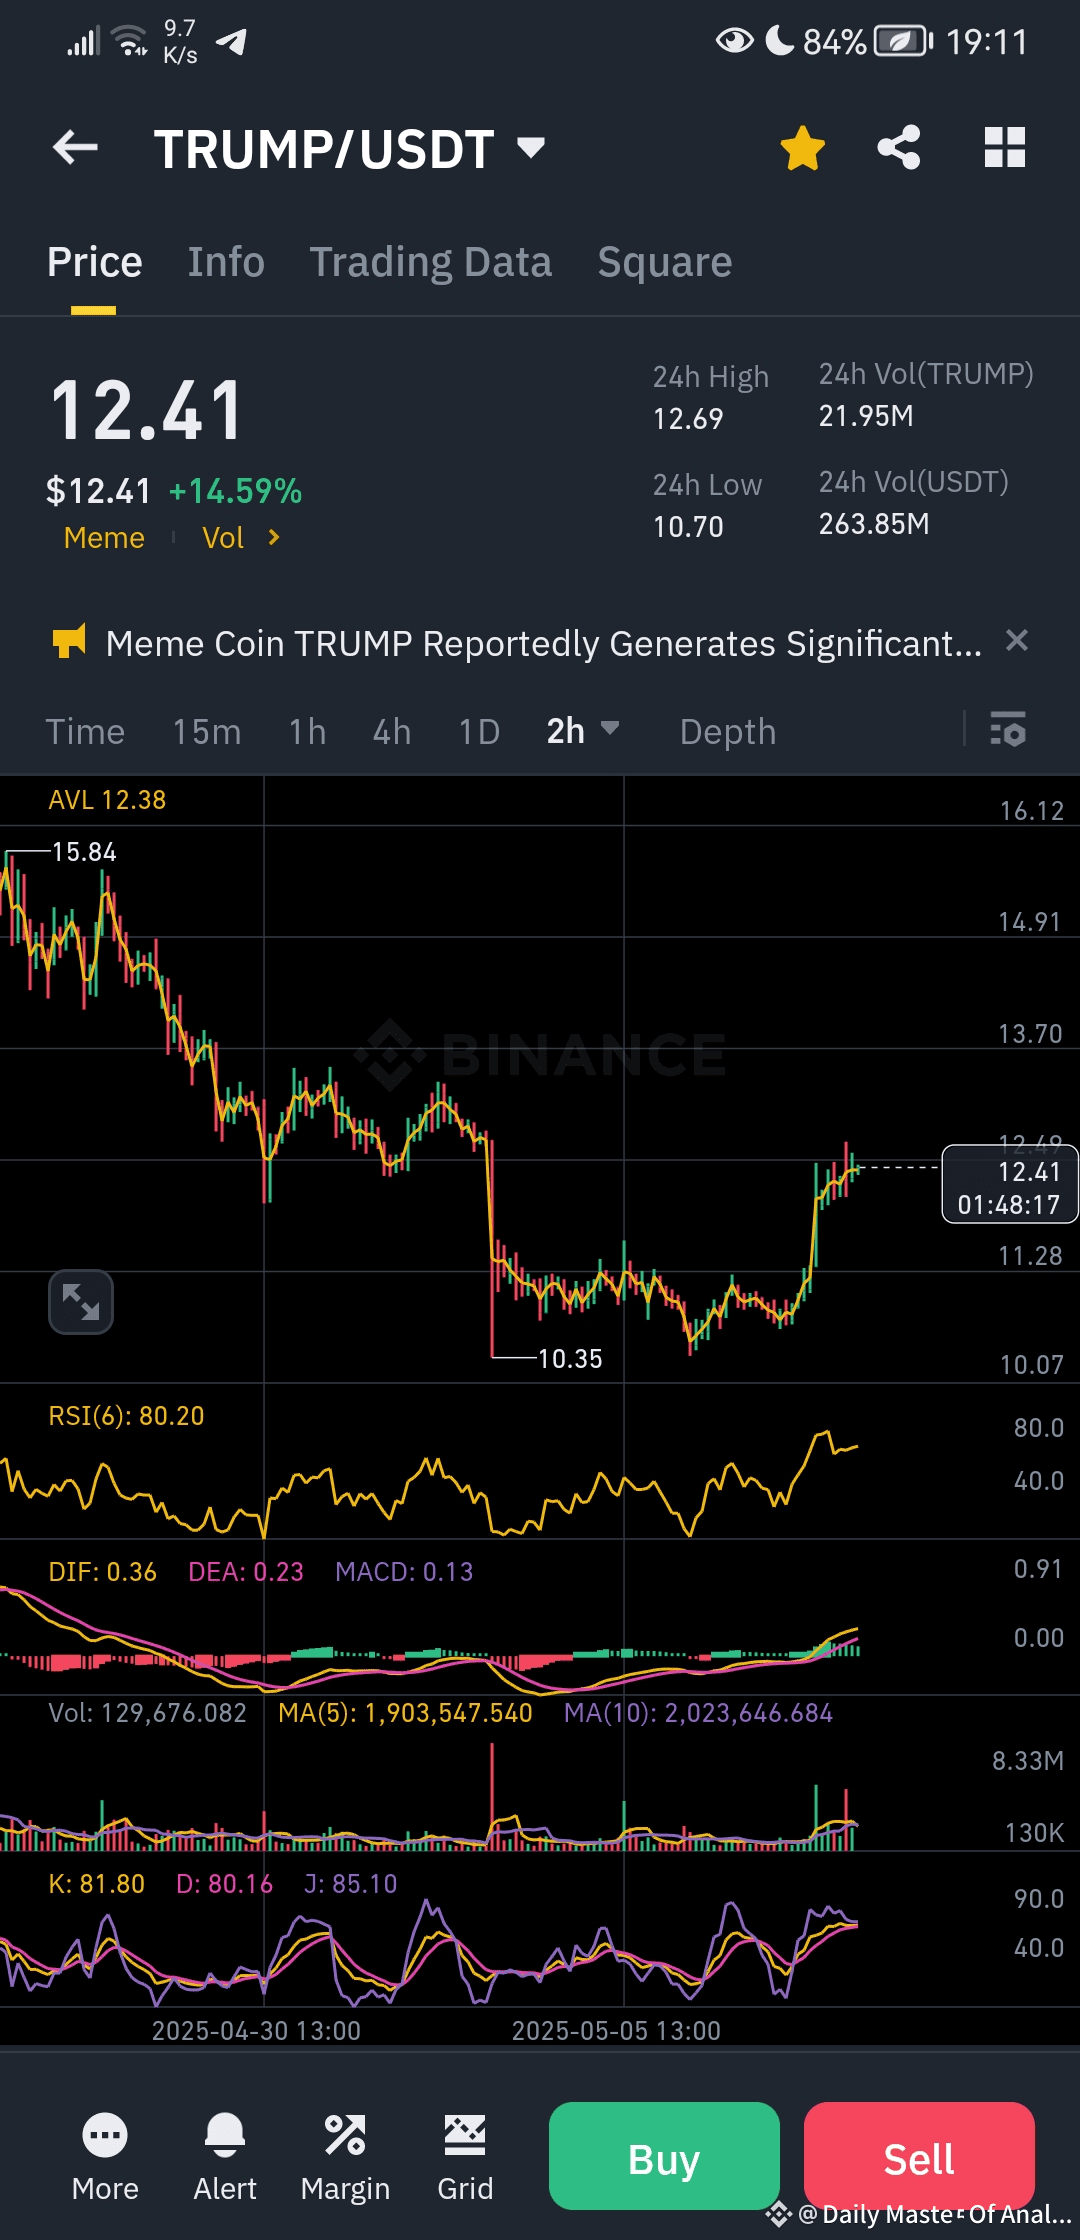The height and width of the screenshot is (2240, 1080).
Task: Switch to the Price tab
Action: (95, 262)
